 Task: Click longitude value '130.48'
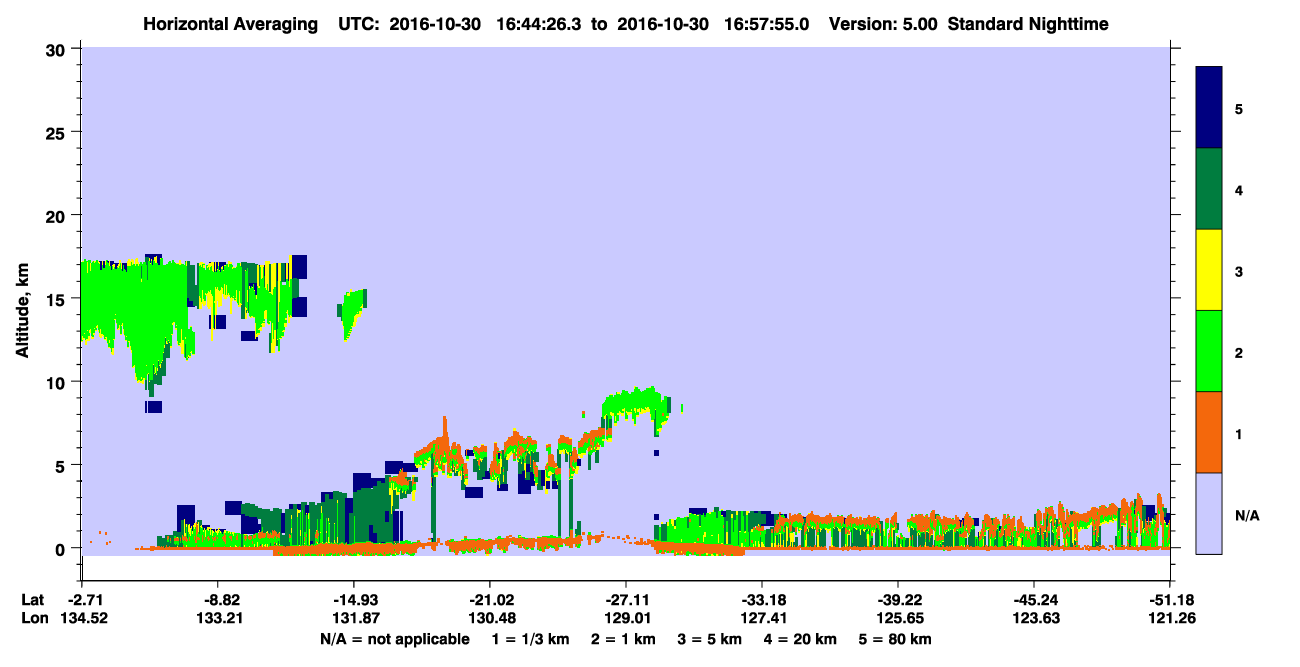point(490,618)
